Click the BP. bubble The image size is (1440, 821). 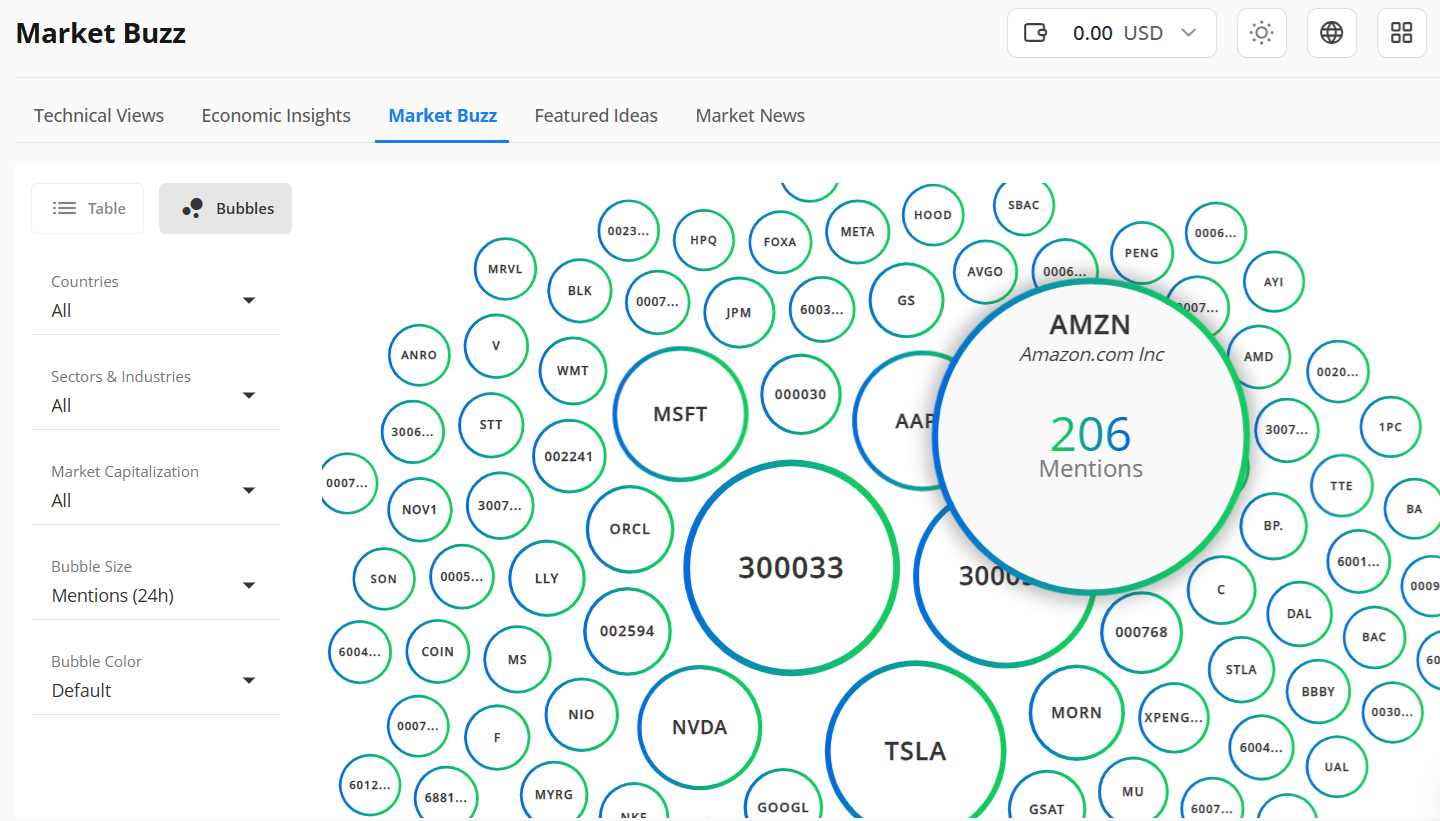[1272, 525]
